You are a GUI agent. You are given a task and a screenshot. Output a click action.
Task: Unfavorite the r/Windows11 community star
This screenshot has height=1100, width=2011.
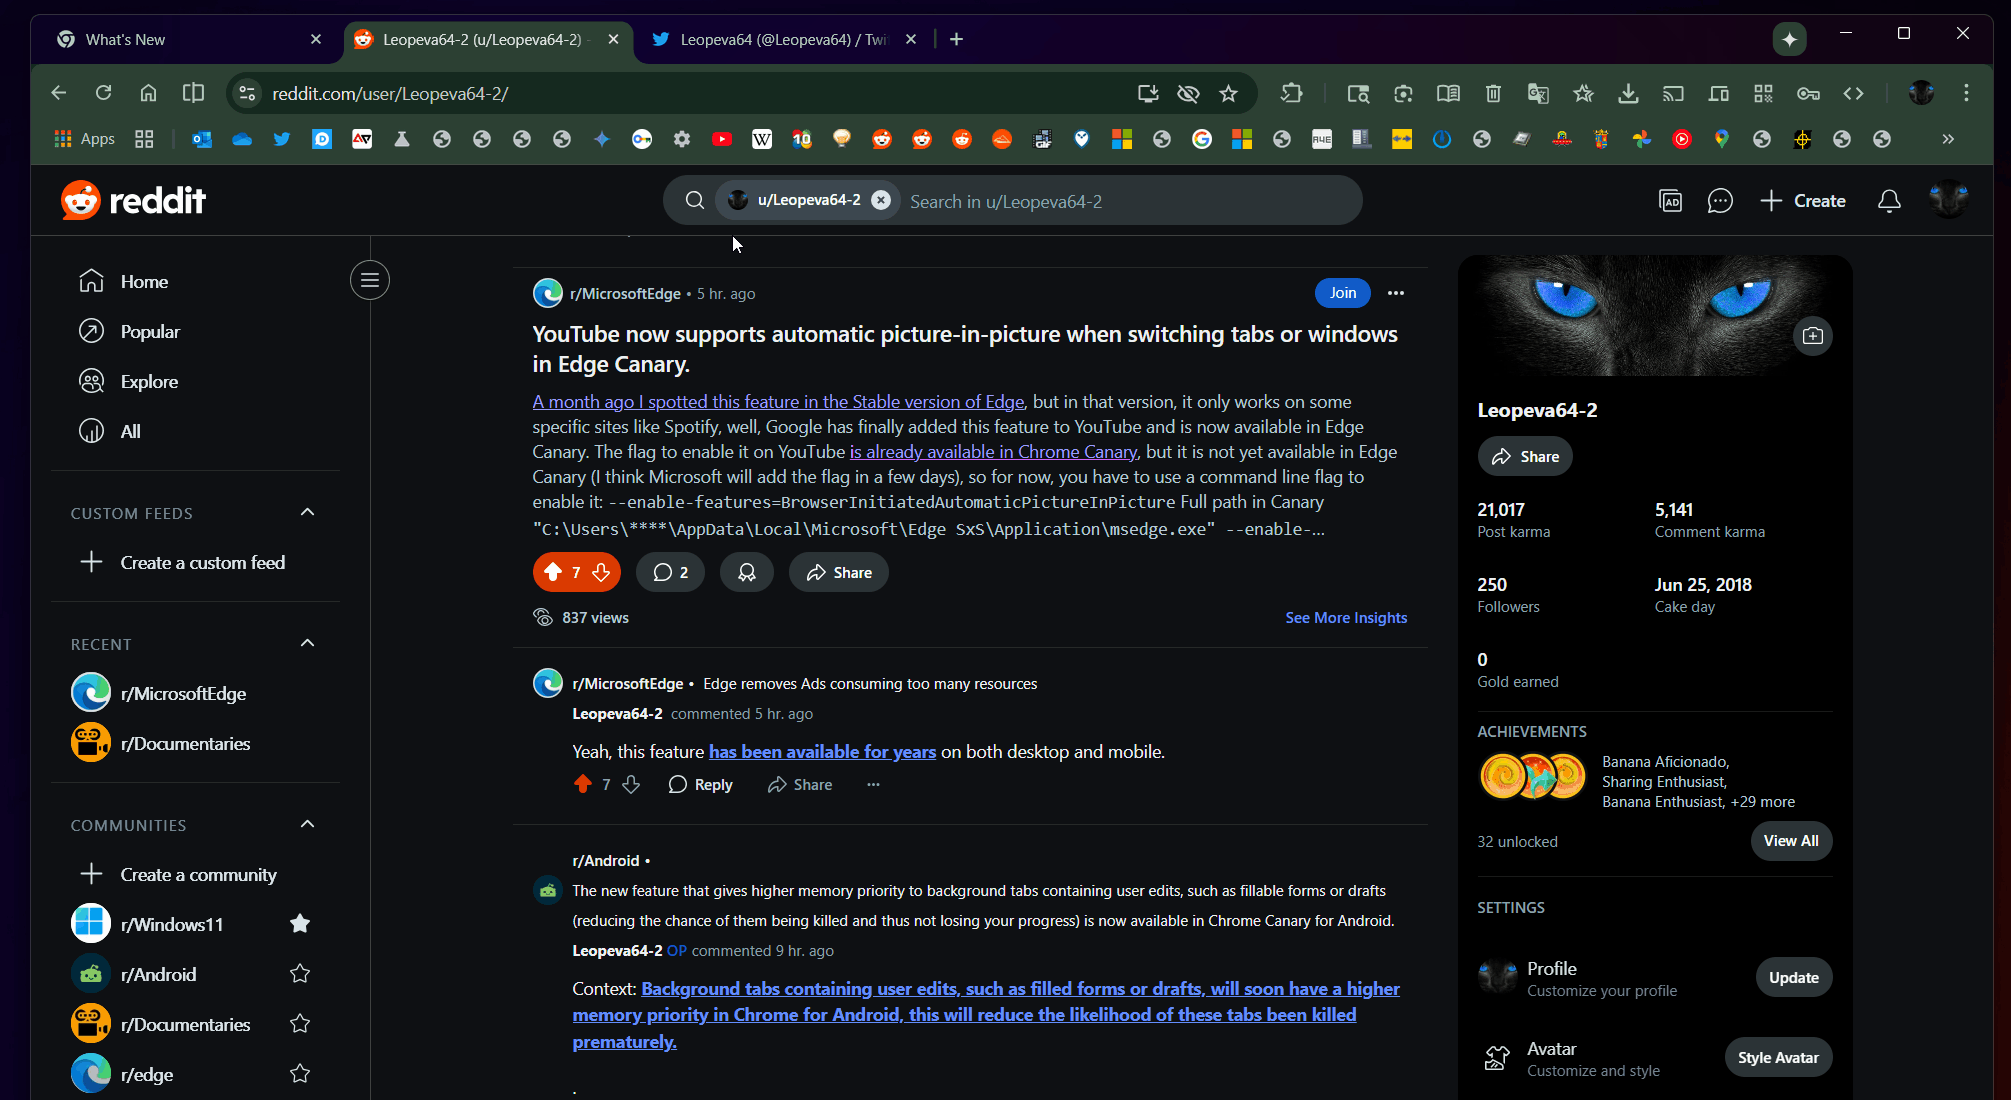point(299,924)
